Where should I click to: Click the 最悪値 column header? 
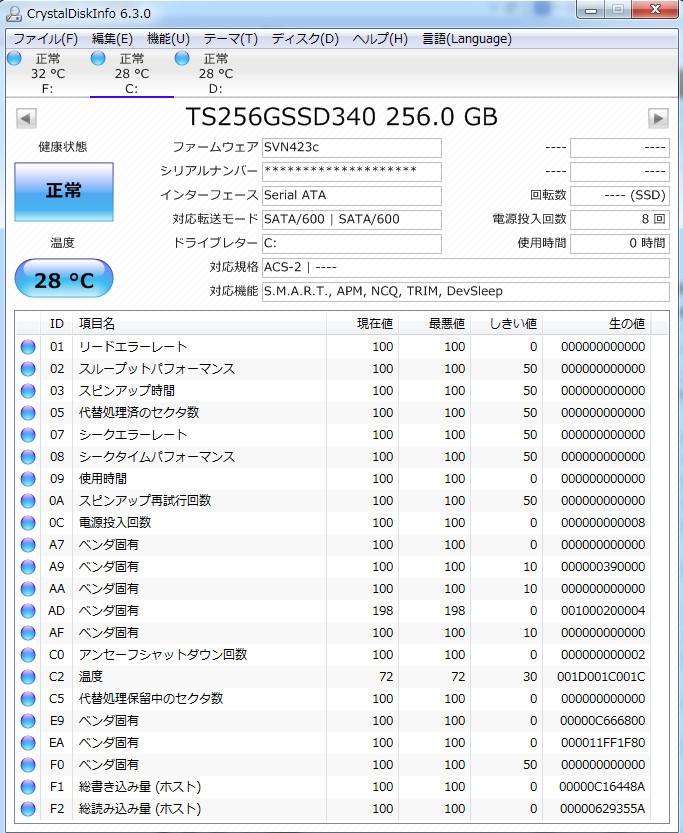(x=434, y=324)
